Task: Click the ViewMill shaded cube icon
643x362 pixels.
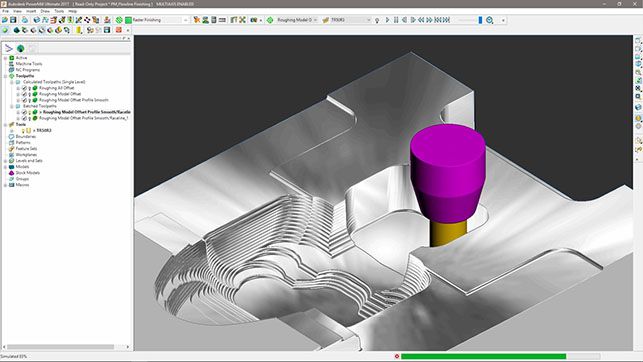Action: coord(16,30)
